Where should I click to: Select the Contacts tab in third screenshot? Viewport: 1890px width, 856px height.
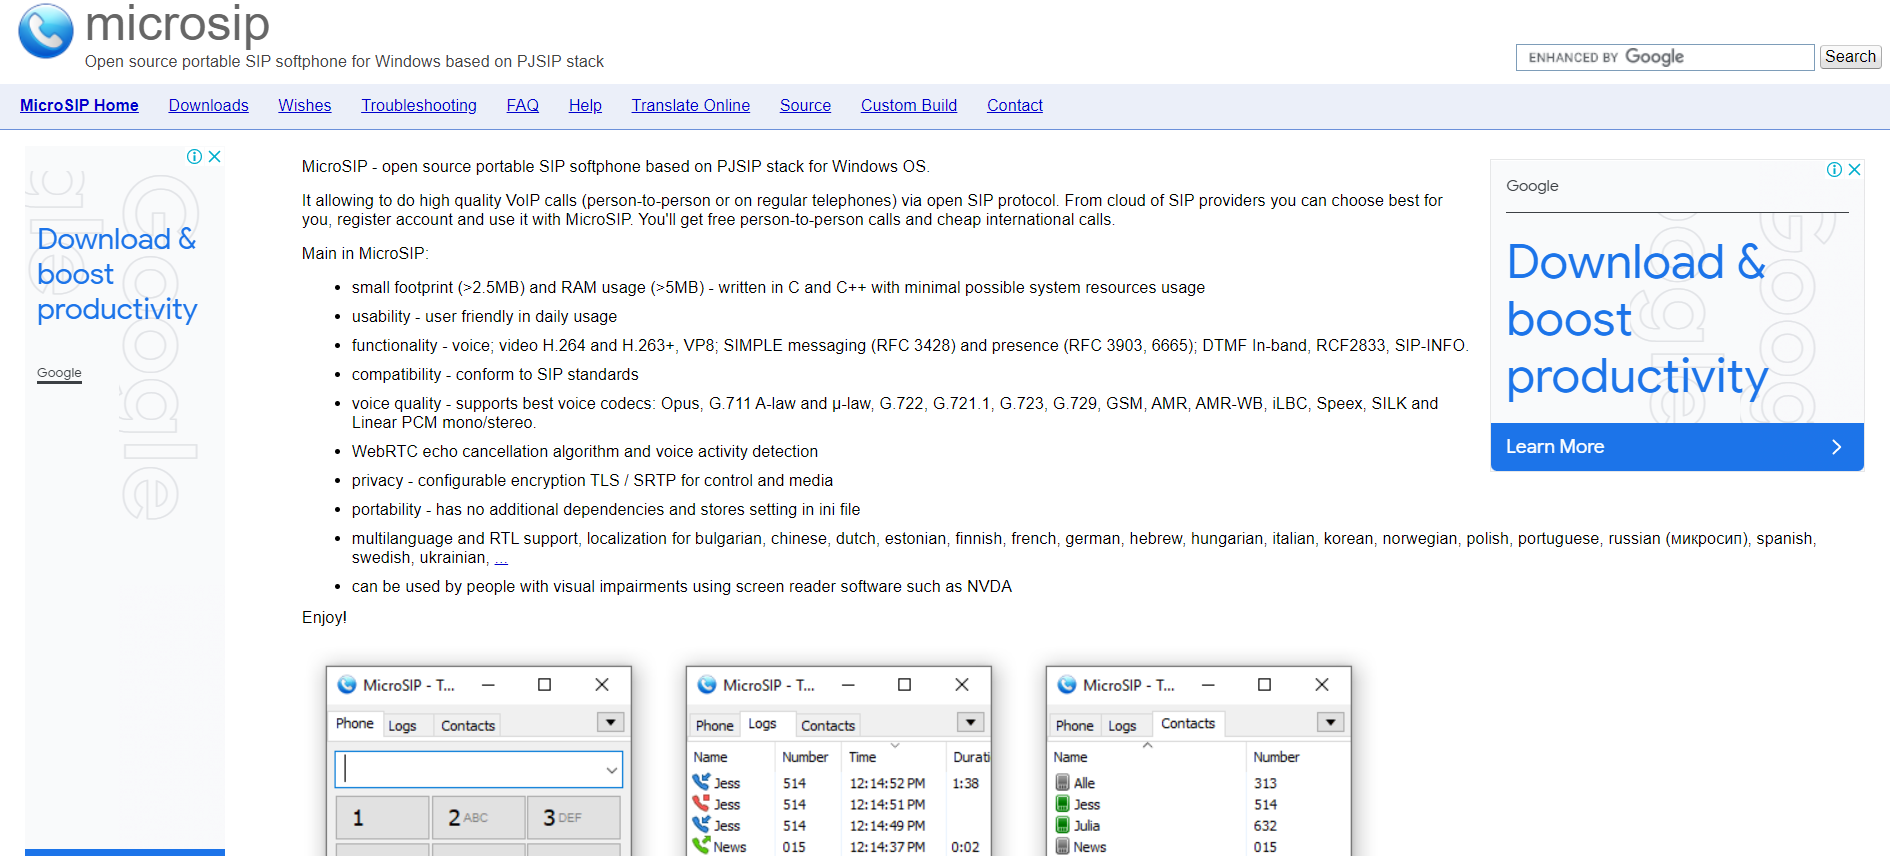[x=1188, y=724]
